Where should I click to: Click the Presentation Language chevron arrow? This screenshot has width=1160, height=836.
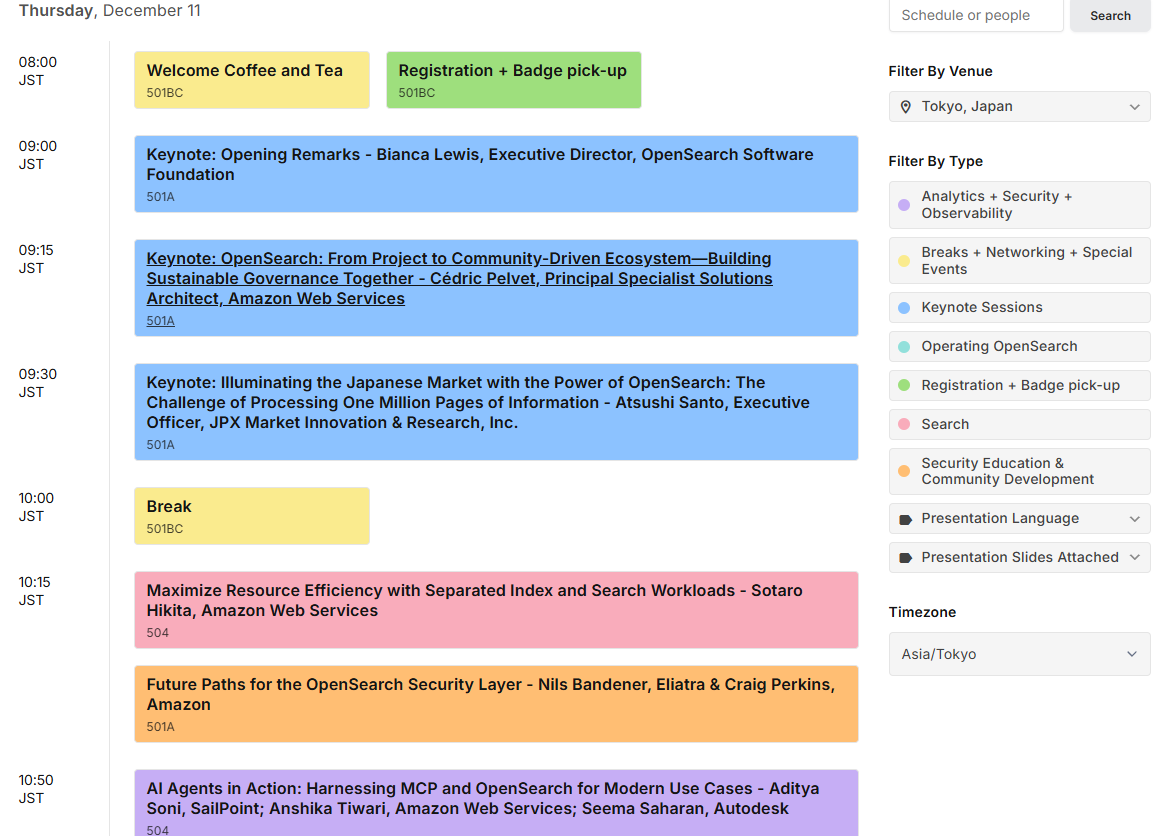(1134, 519)
